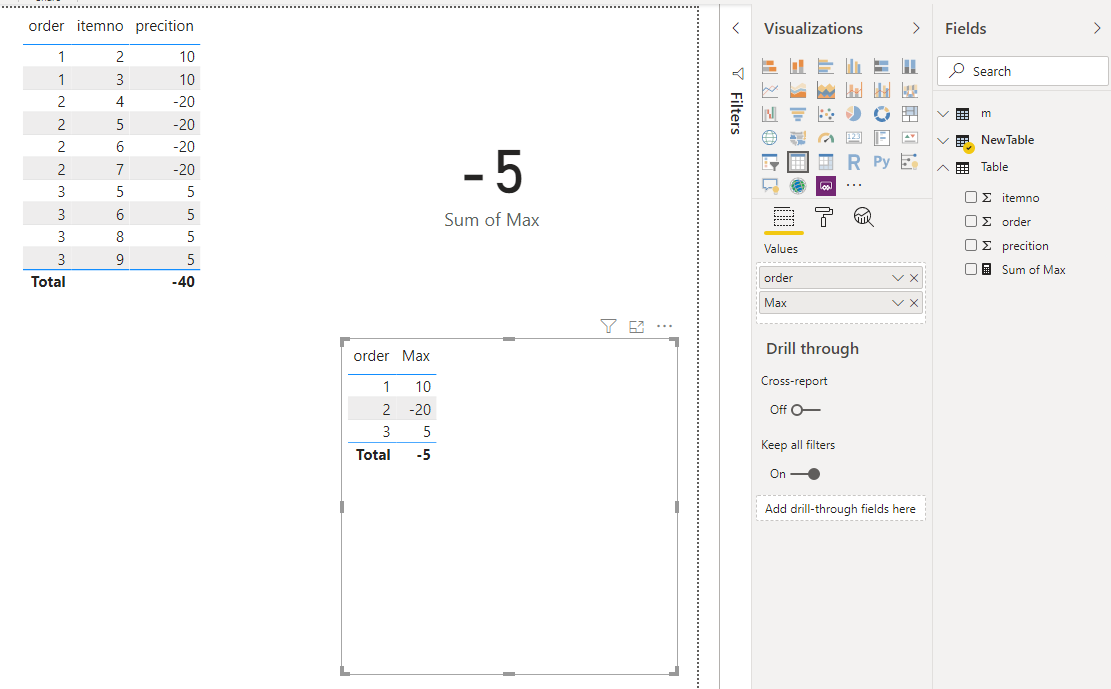Open more visuals ellipsis menu

tap(854, 186)
